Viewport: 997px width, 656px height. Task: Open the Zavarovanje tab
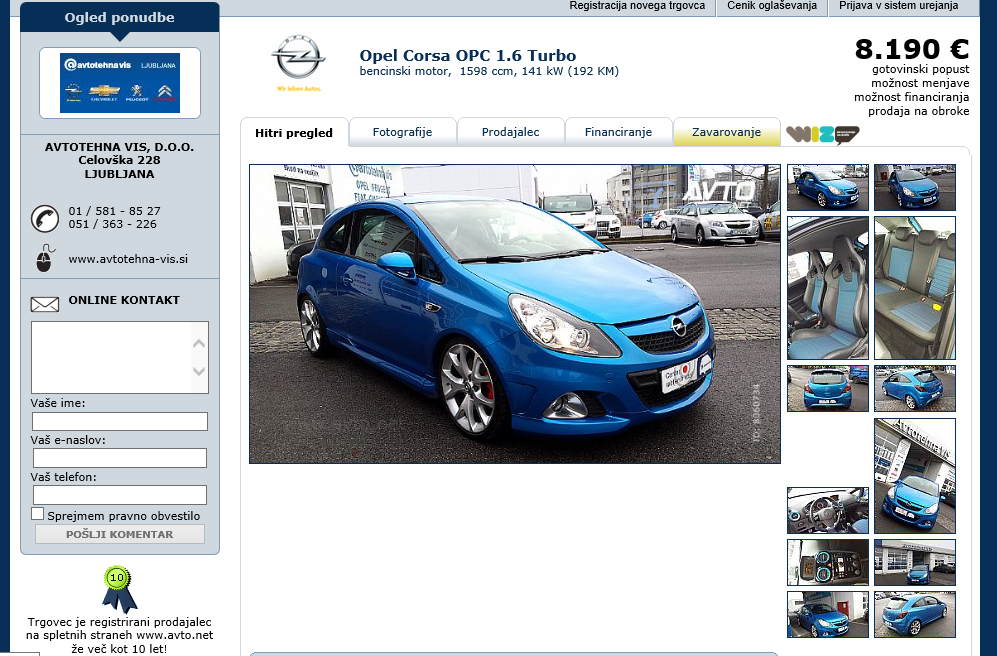pos(727,132)
